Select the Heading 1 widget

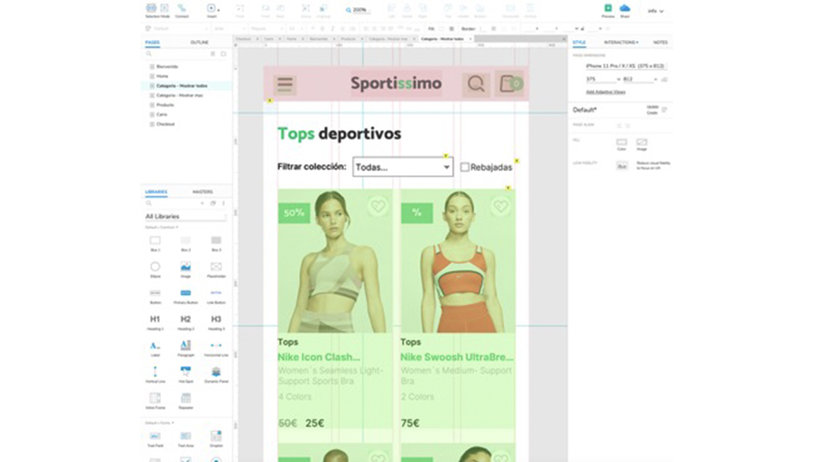click(155, 319)
